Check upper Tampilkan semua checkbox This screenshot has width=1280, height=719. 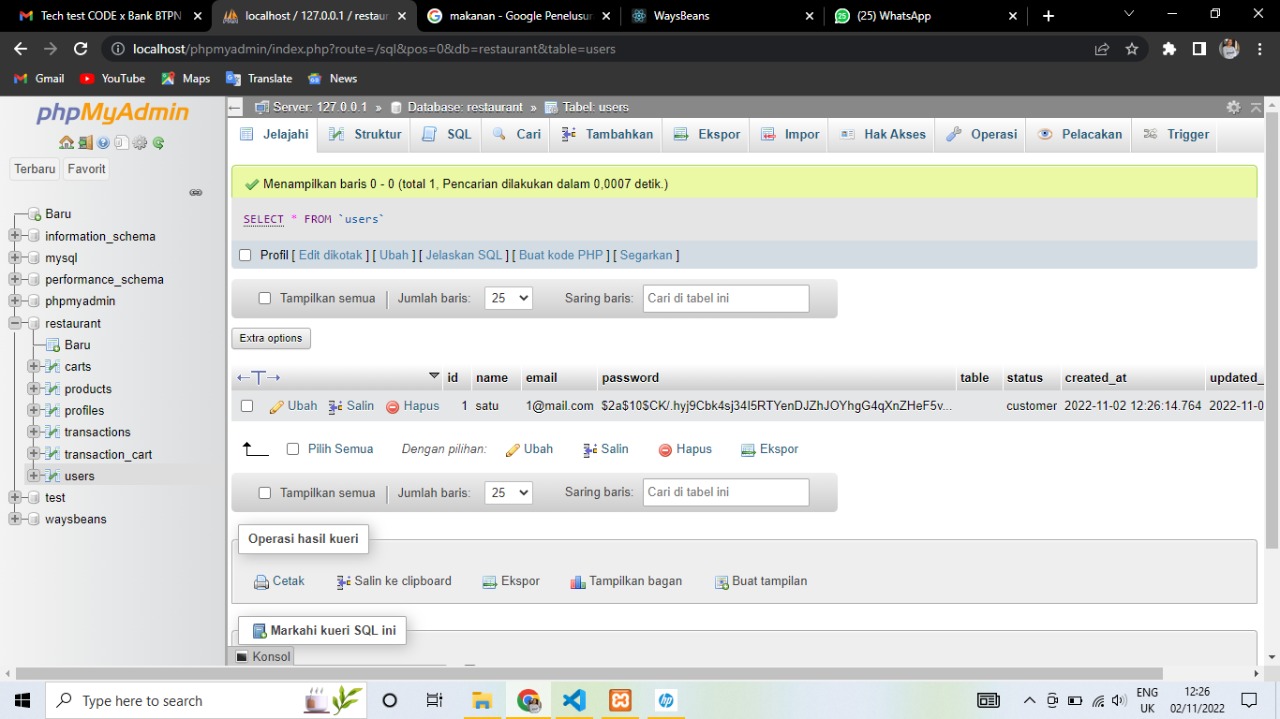[x=265, y=298]
